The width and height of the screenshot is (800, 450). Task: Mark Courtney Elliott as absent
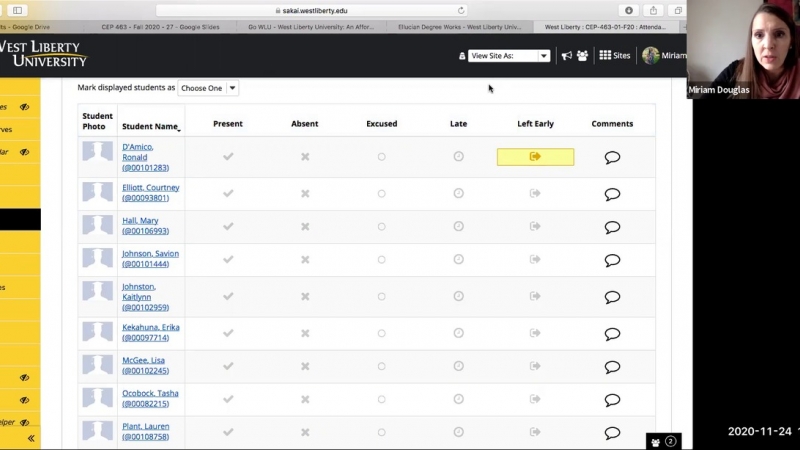pos(305,194)
